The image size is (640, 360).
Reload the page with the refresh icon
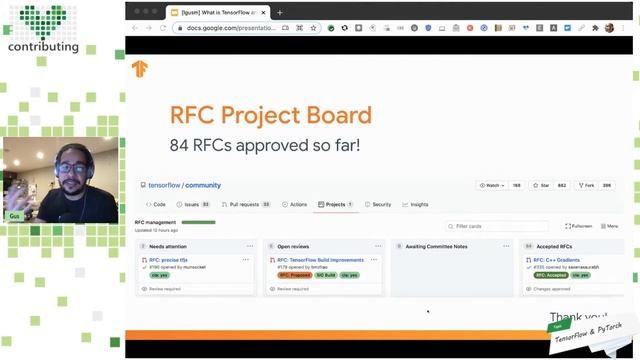[163, 28]
